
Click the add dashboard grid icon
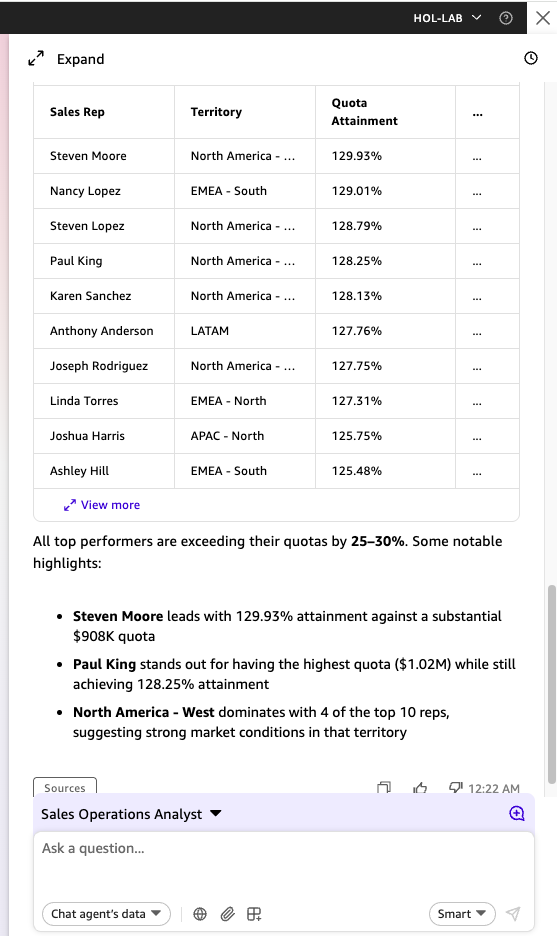point(254,914)
